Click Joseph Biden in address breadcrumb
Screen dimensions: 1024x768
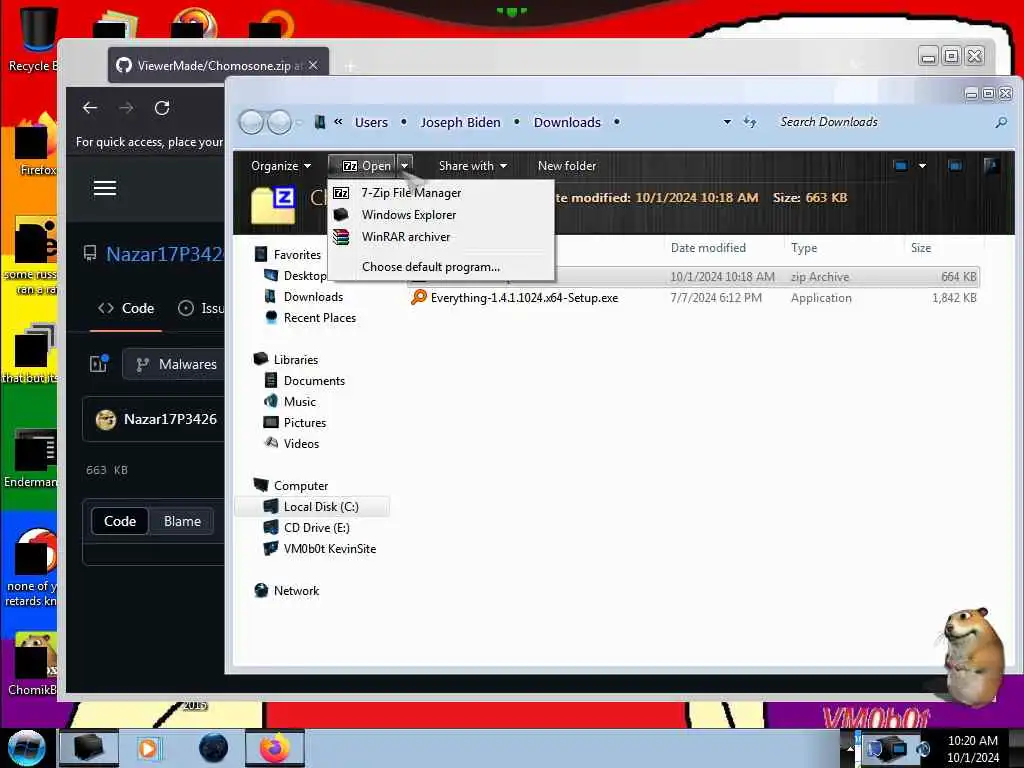[x=460, y=122]
